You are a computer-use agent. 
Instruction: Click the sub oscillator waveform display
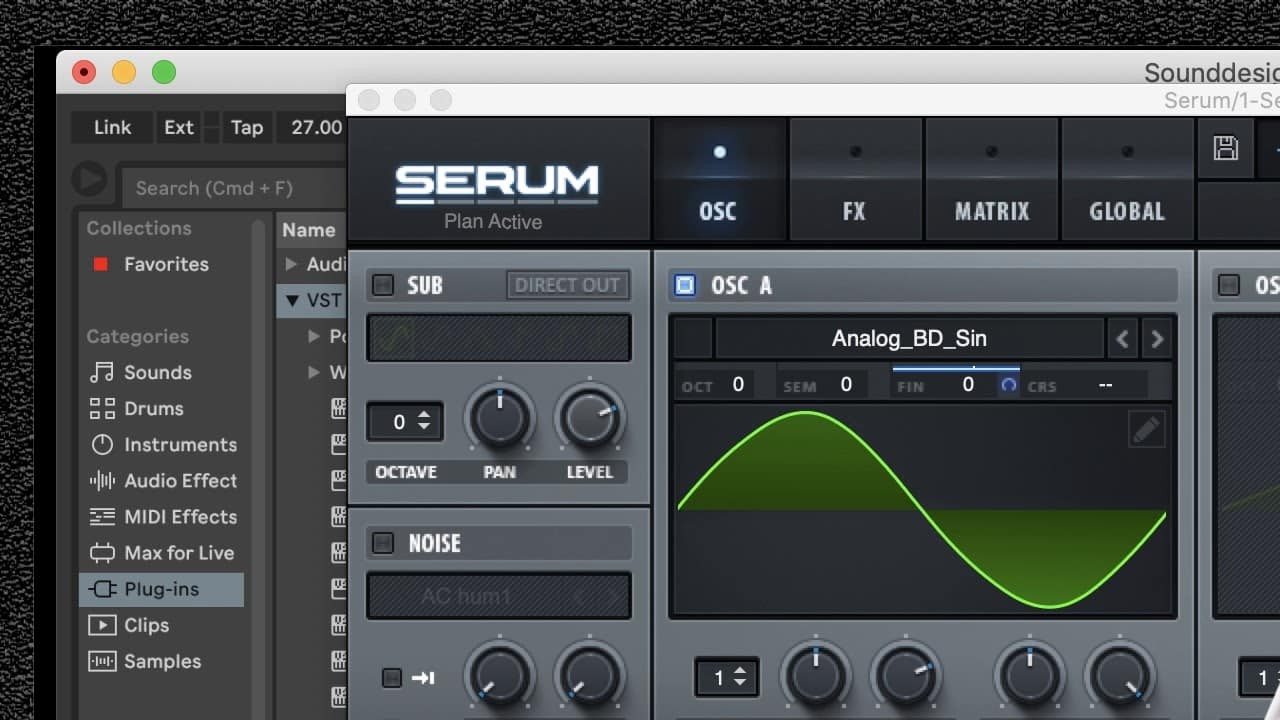[499, 338]
